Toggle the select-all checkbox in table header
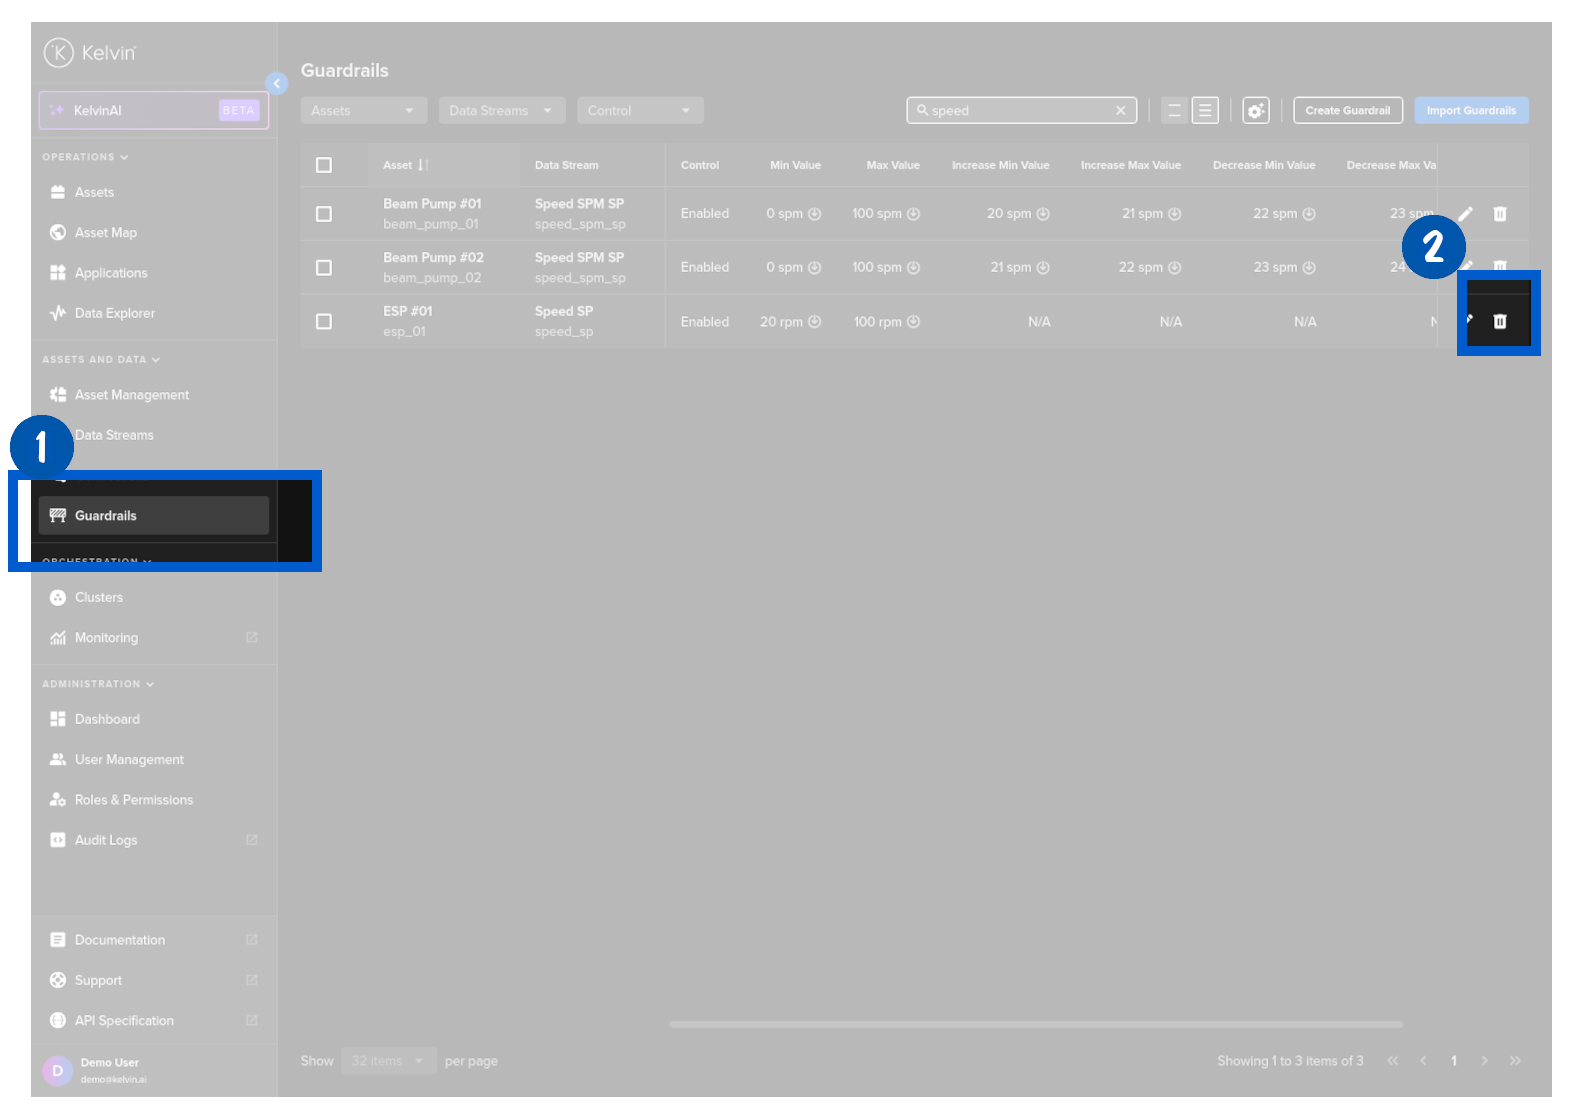This screenshot has width=1584, height=1120. click(x=324, y=165)
